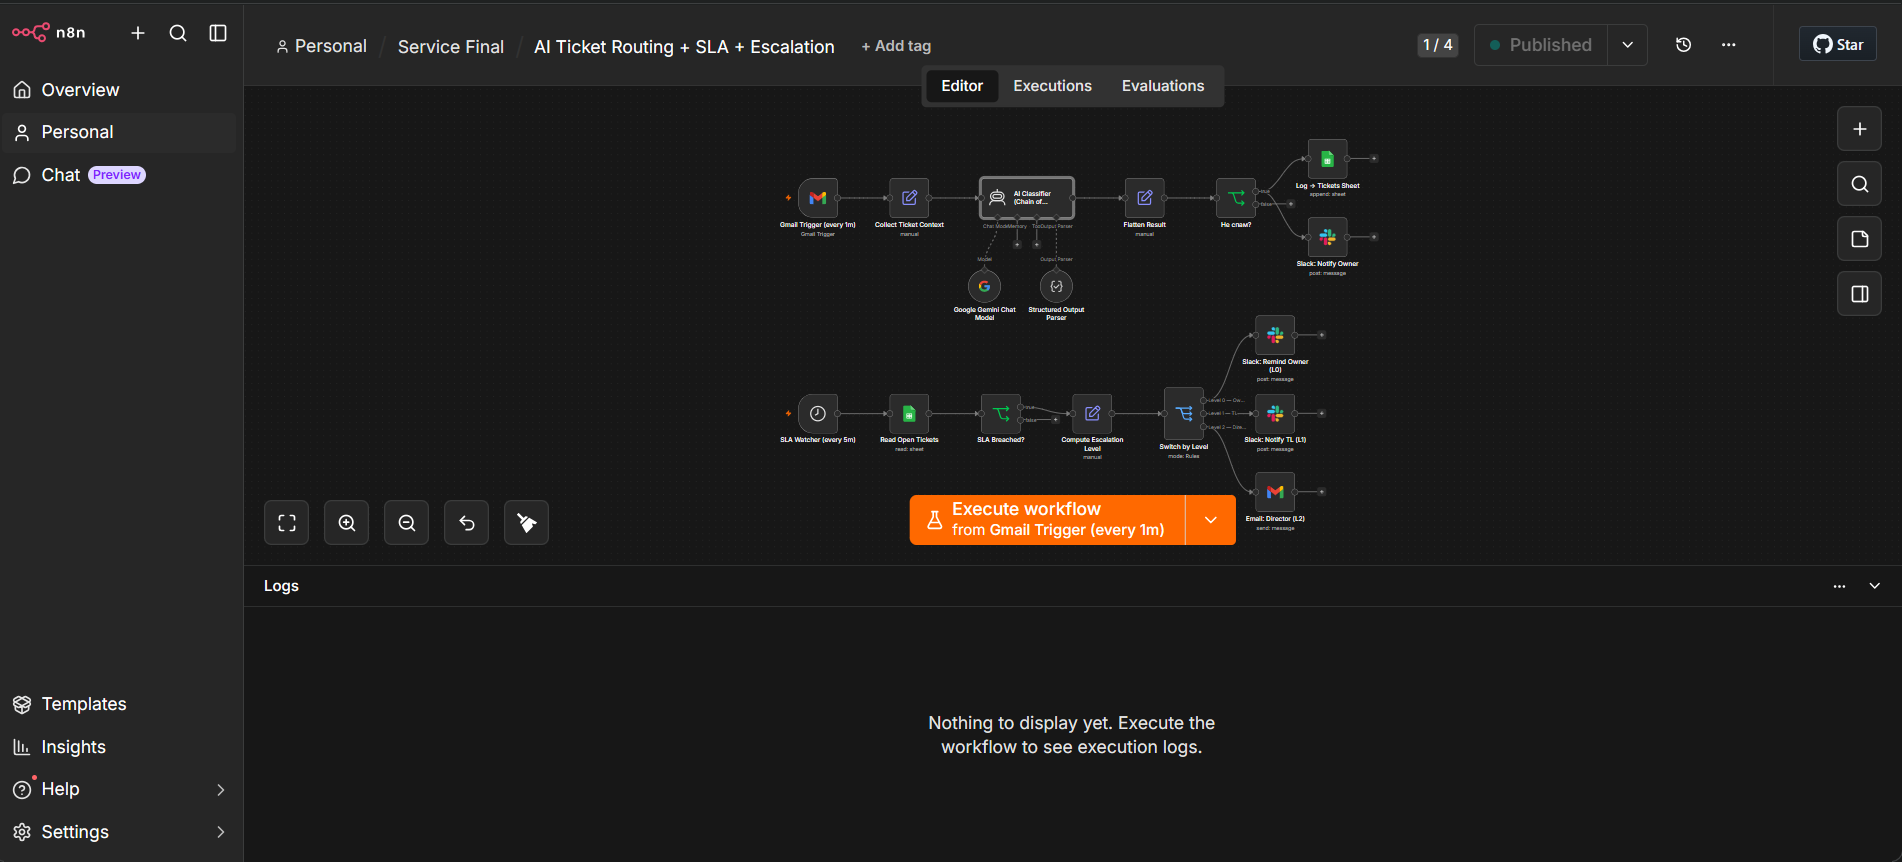Open the Published dropdown arrow
Image resolution: width=1902 pixels, height=862 pixels.
pyautogui.click(x=1627, y=45)
